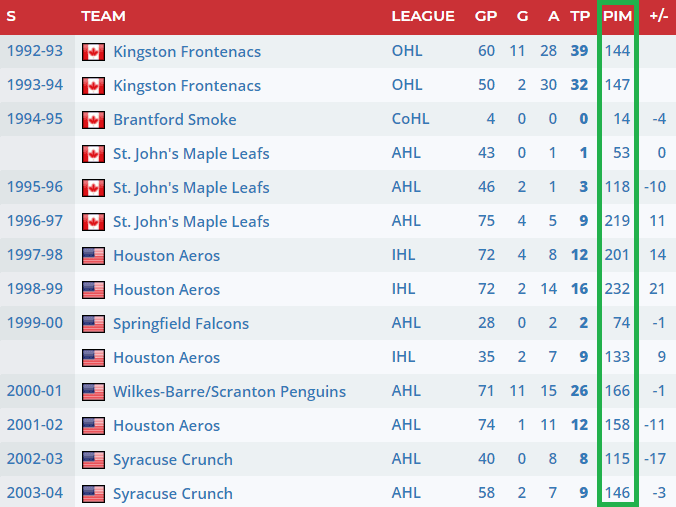This screenshot has width=676, height=507.
Task: Open the Springfield Falcons team link
Action: [181, 324]
